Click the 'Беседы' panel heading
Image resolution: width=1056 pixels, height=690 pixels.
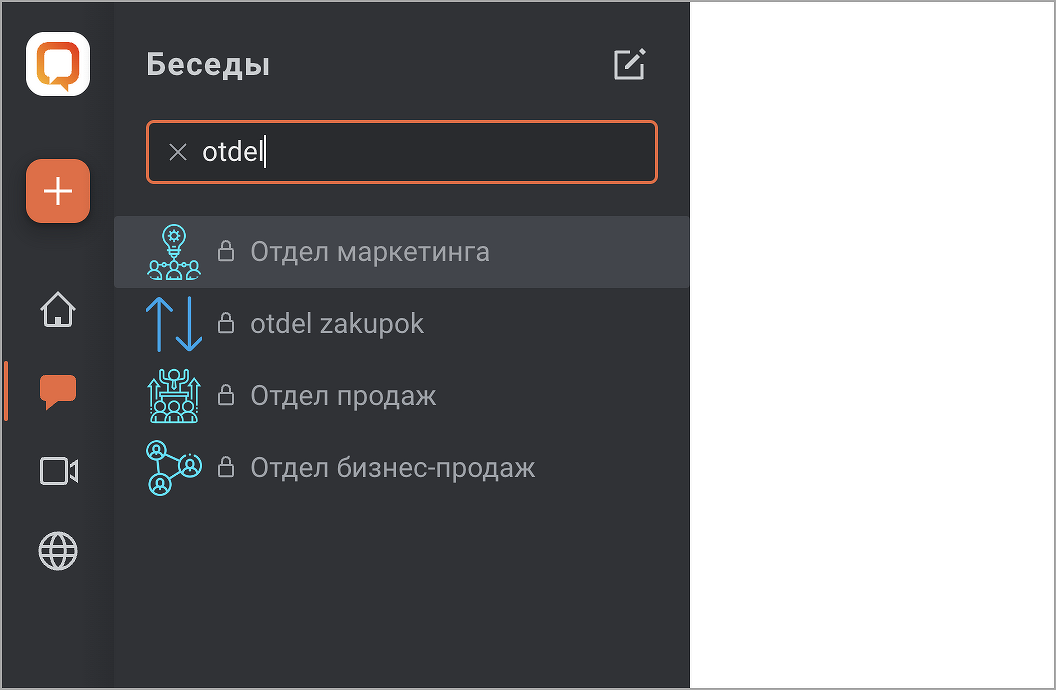point(208,65)
